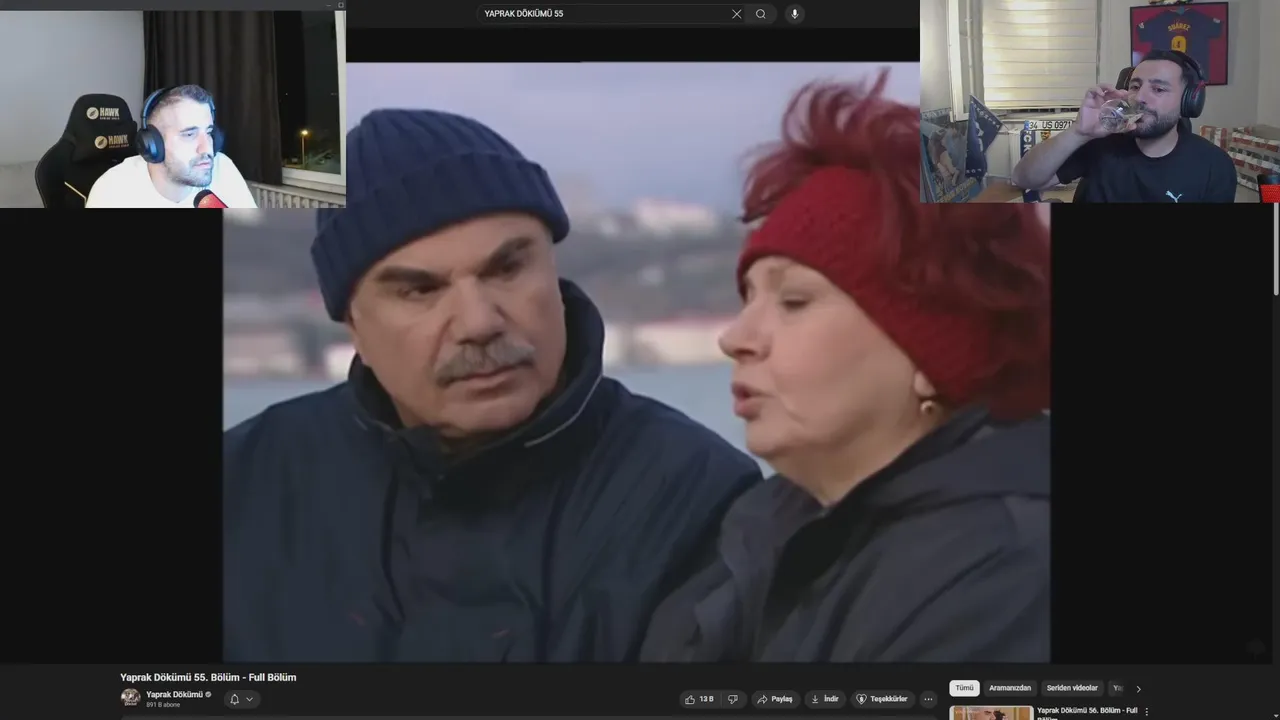Viewport: 1280px width, 720px height.
Task: Click the magnifier search button
Action: click(x=761, y=14)
